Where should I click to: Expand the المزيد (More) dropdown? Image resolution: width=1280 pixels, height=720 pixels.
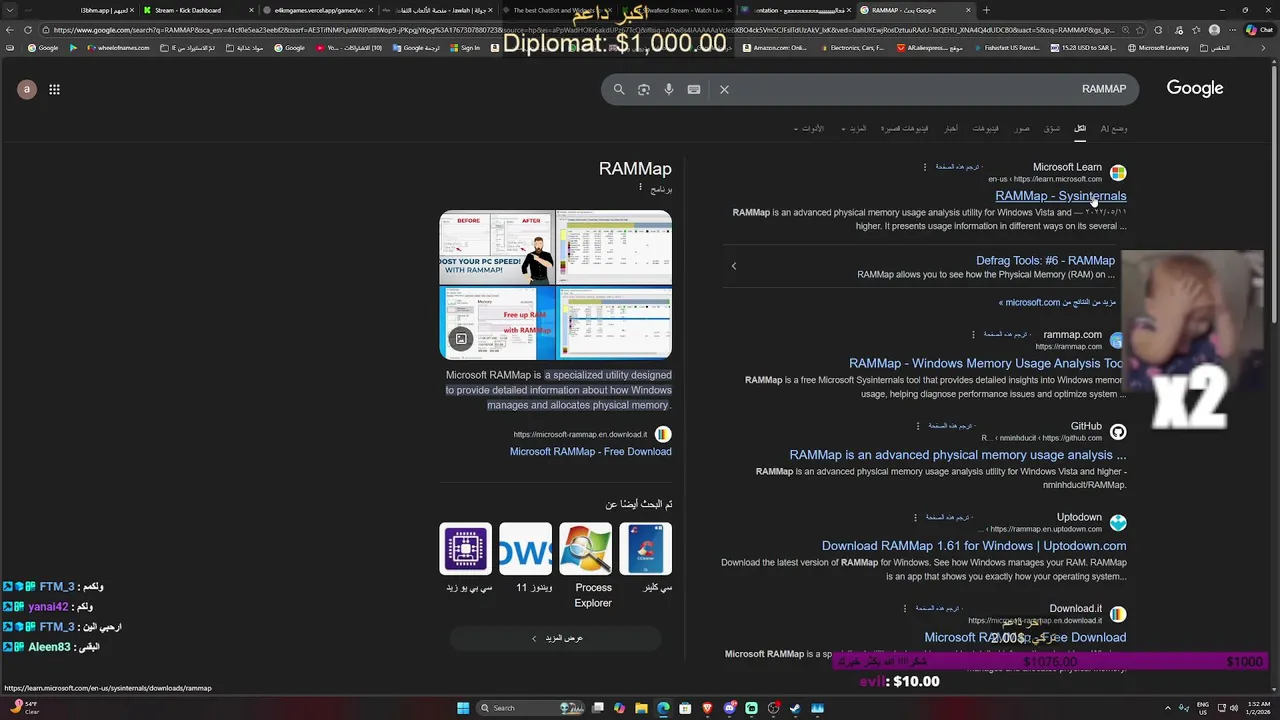tap(854, 128)
